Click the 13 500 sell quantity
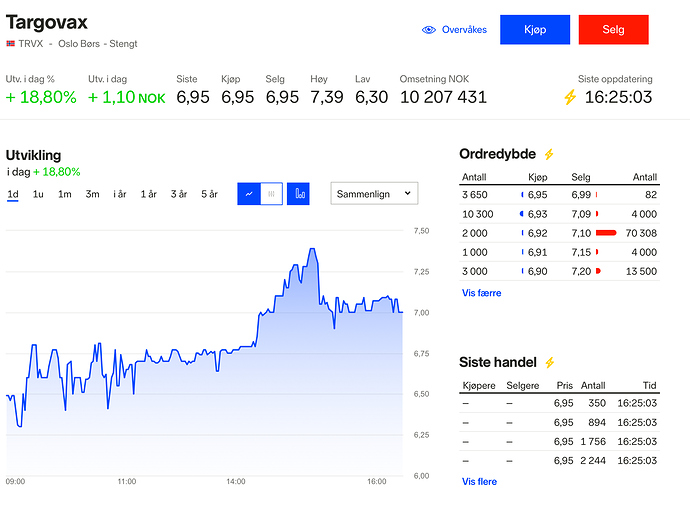 pos(641,271)
